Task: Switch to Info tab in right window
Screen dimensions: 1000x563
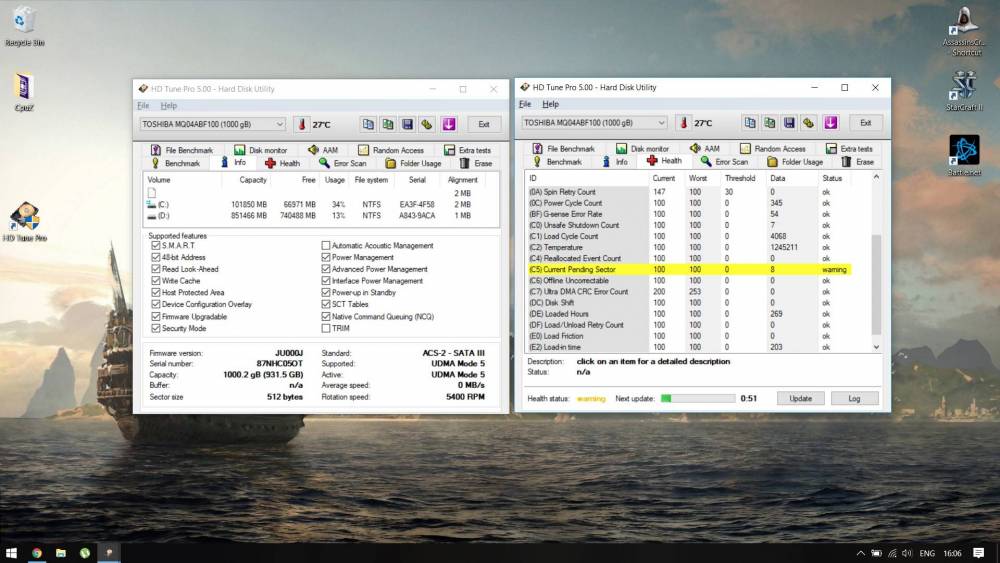Action: pos(615,162)
